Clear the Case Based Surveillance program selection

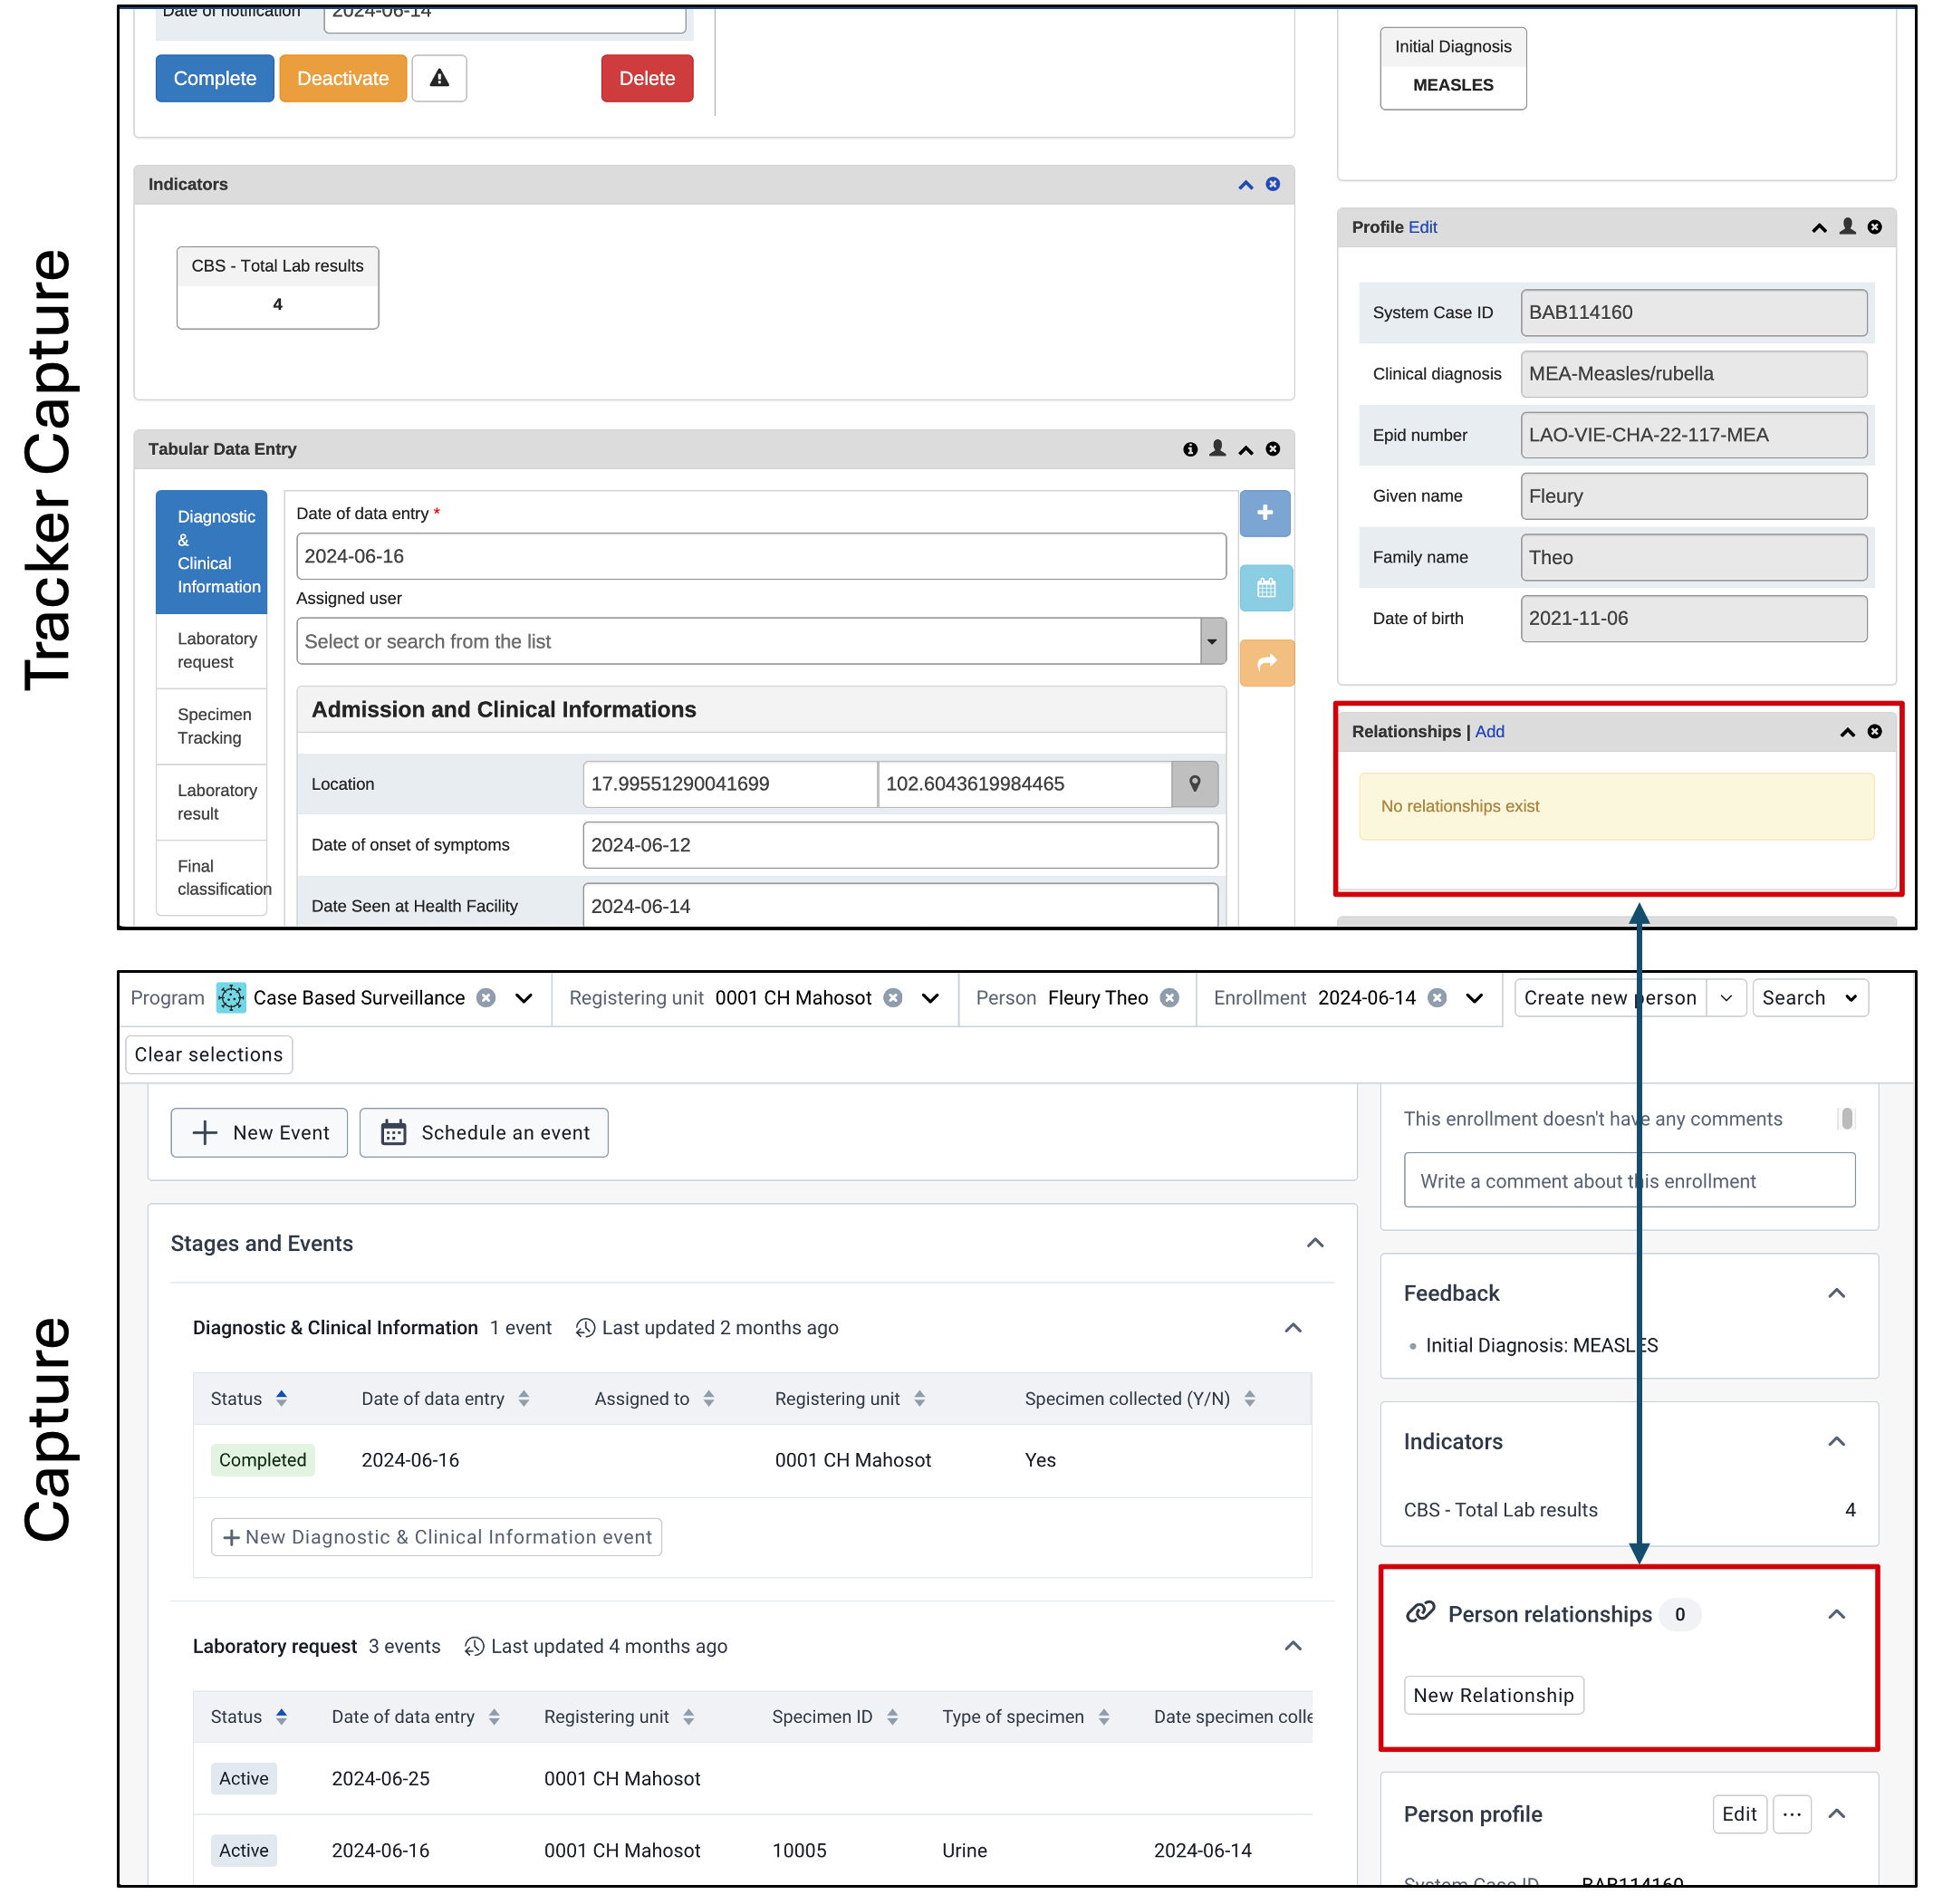(x=486, y=998)
